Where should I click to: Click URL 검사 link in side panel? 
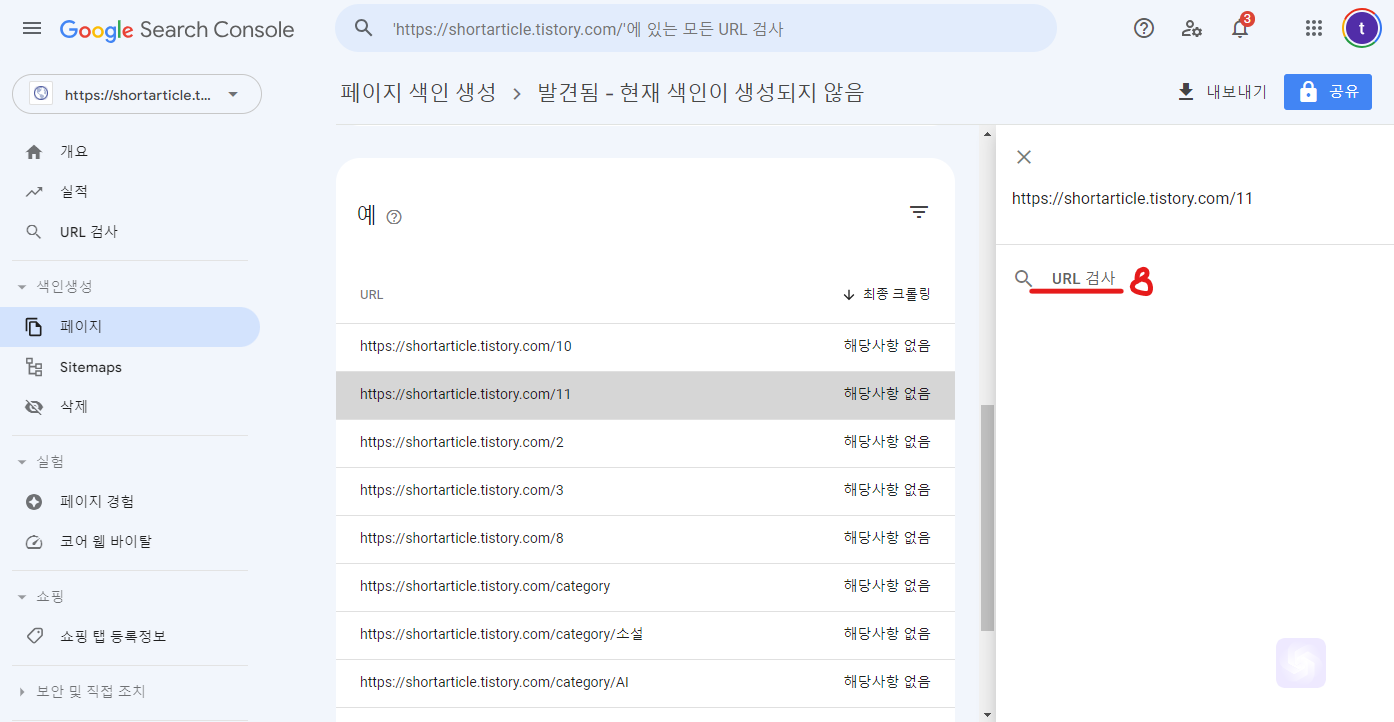coord(1083,279)
